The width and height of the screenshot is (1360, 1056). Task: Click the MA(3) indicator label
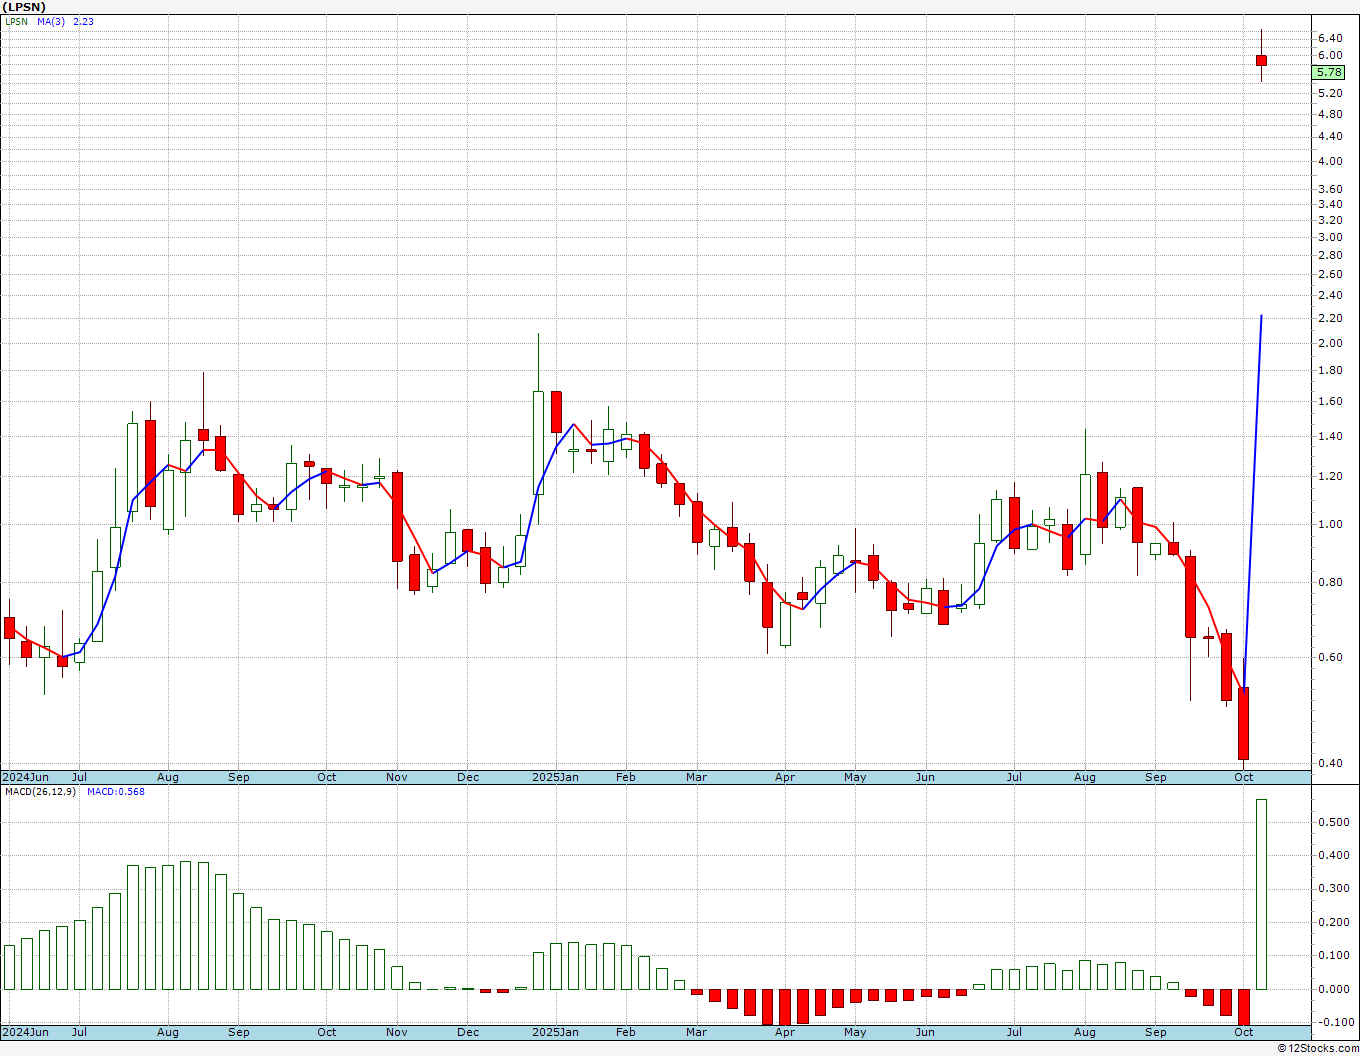[52, 21]
